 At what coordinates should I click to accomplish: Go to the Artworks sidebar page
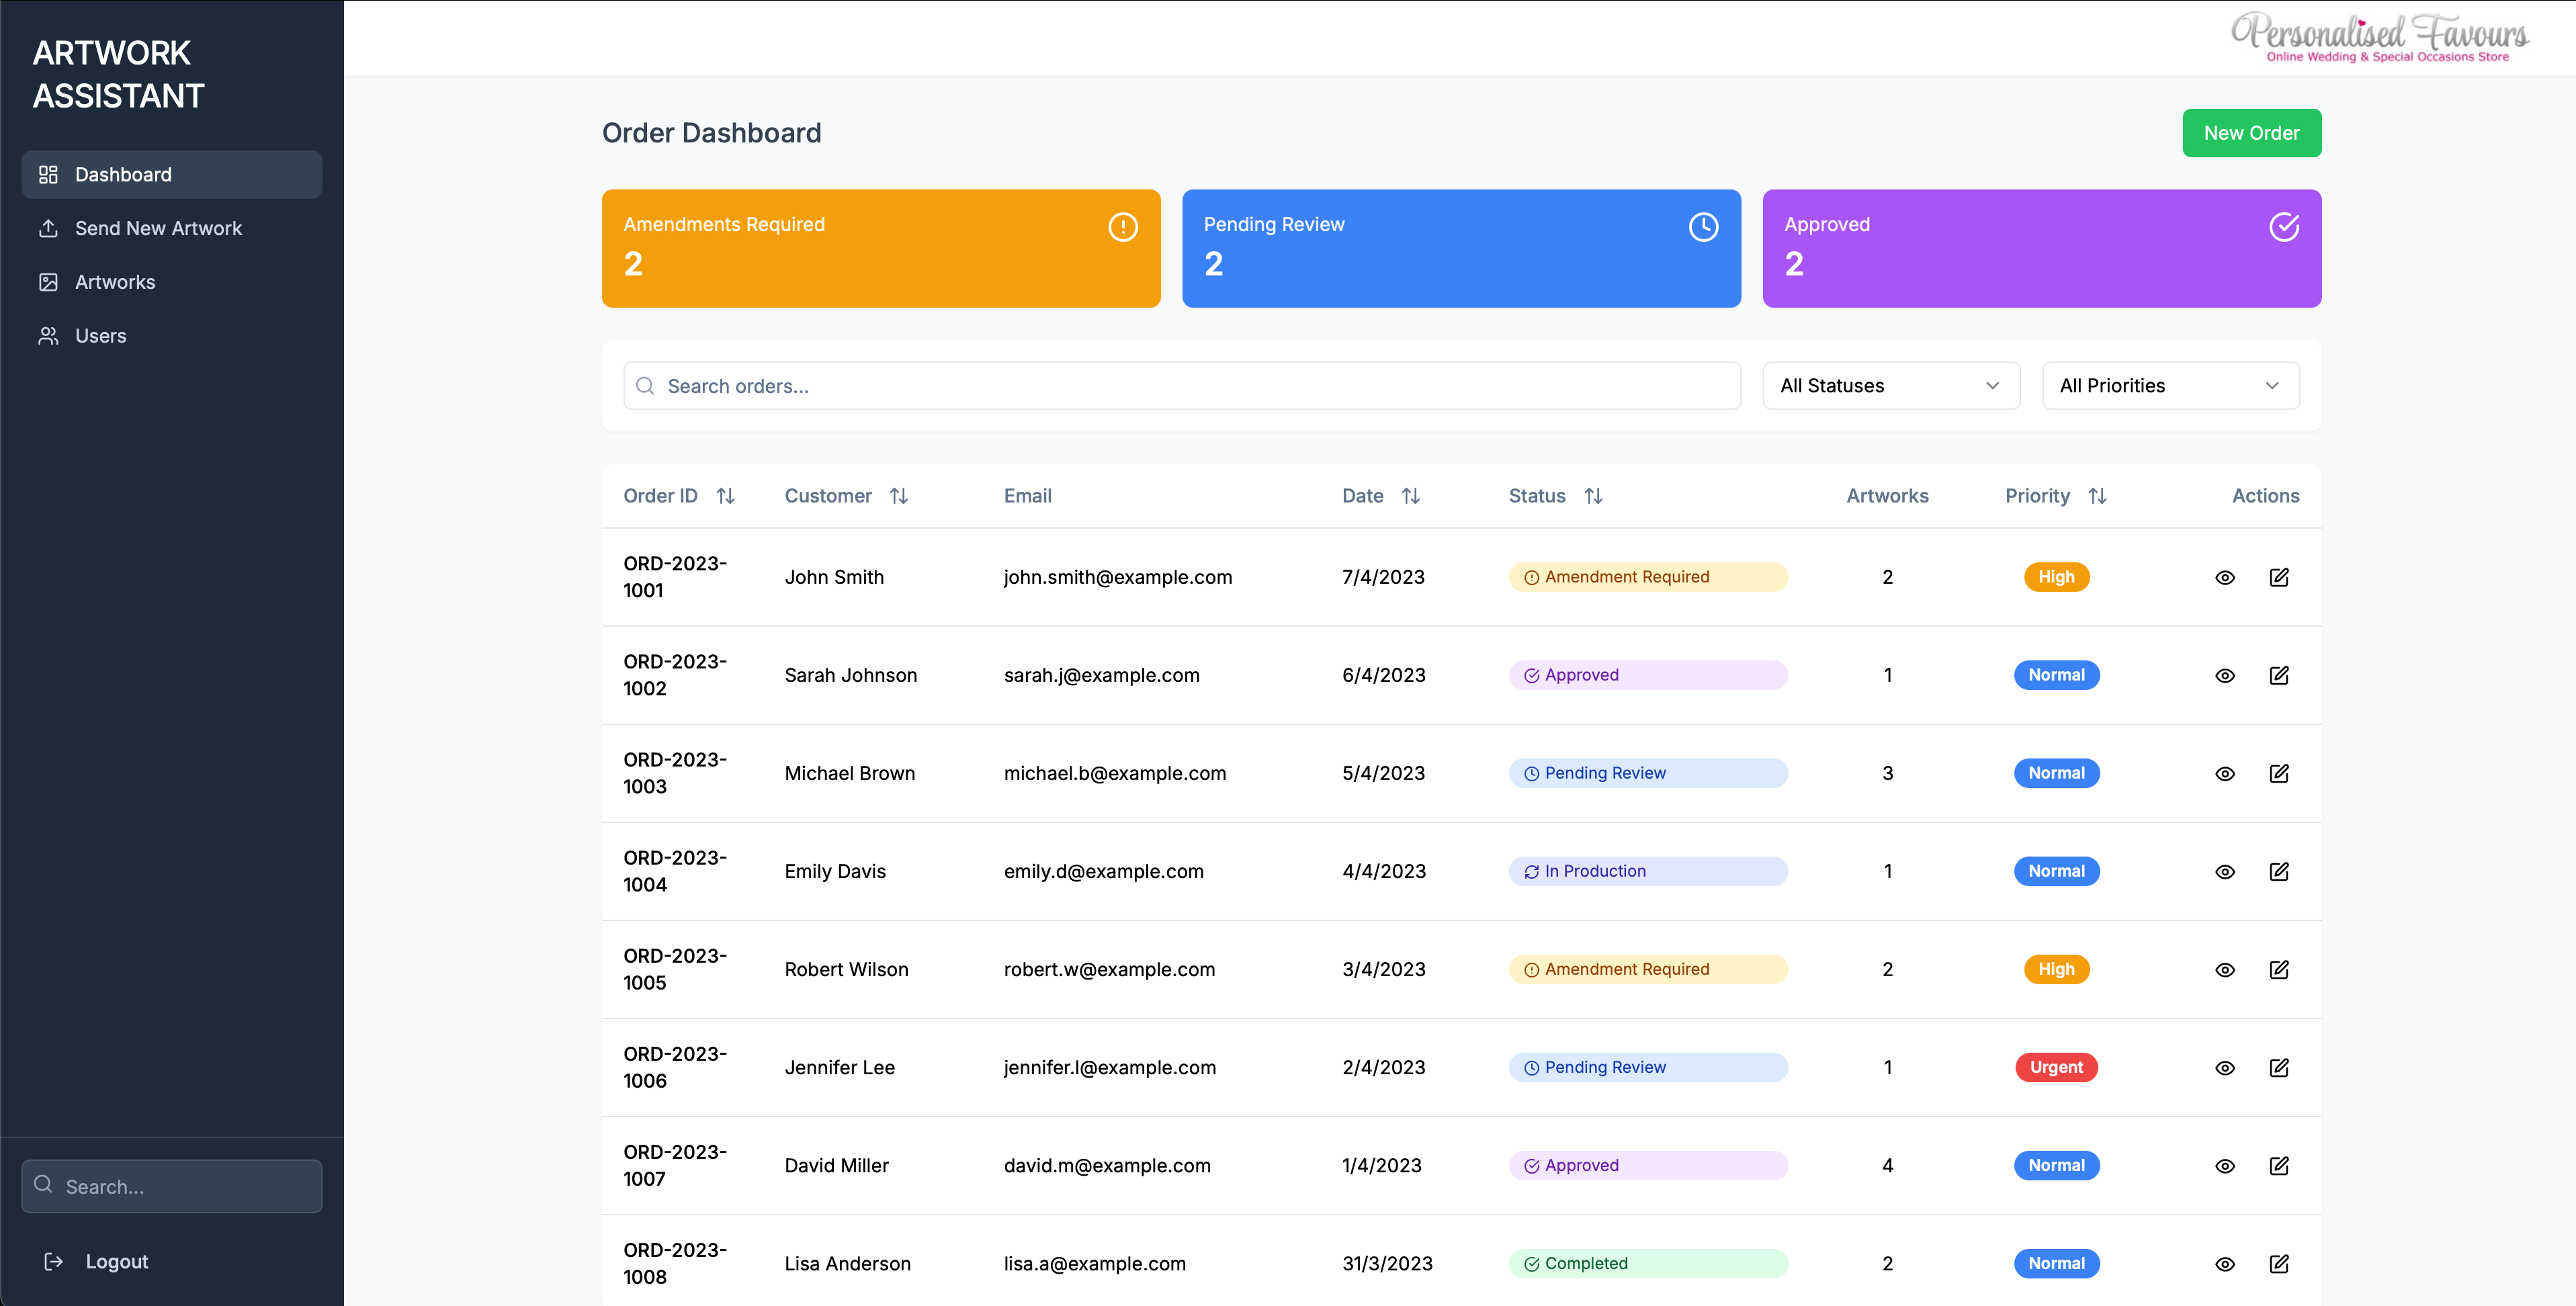[115, 282]
